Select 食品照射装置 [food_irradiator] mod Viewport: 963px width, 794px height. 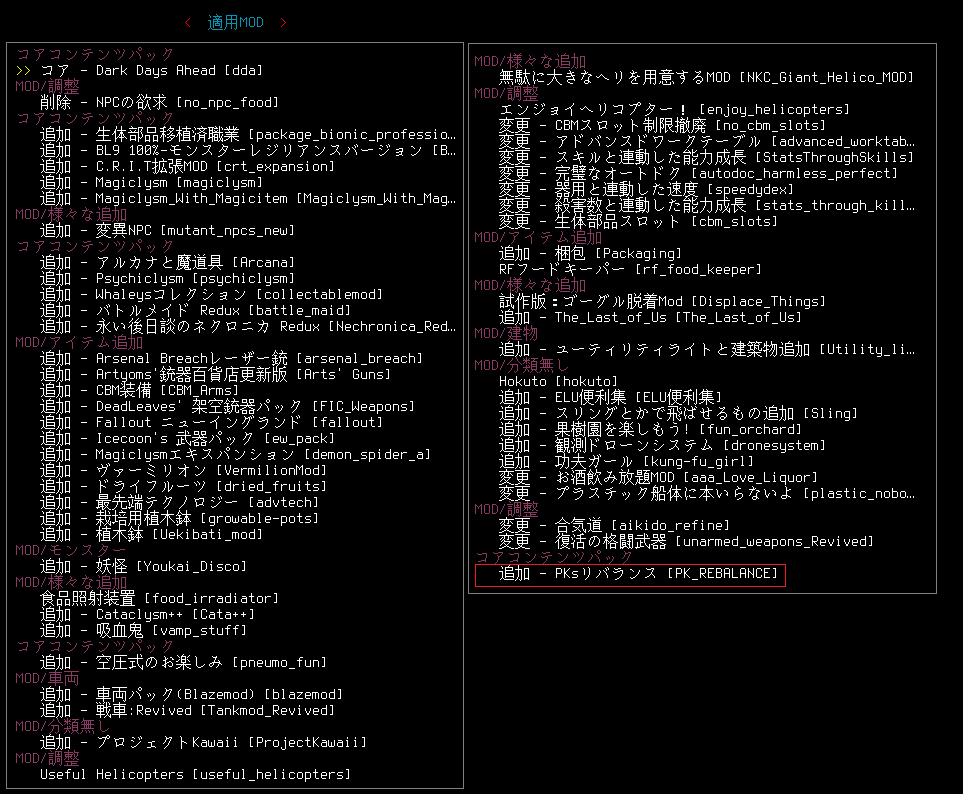point(159,599)
